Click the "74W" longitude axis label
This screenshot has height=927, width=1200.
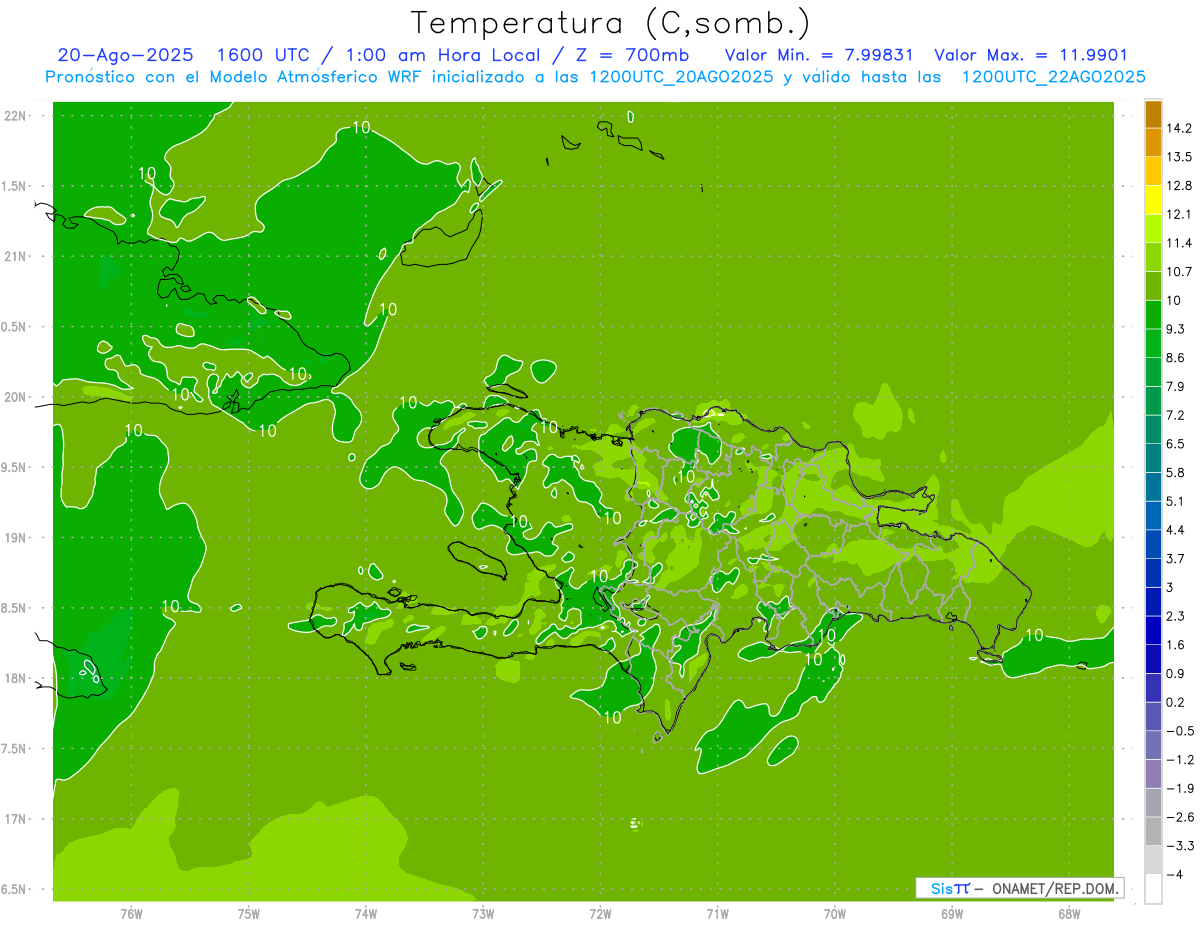pyautogui.click(x=365, y=913)
